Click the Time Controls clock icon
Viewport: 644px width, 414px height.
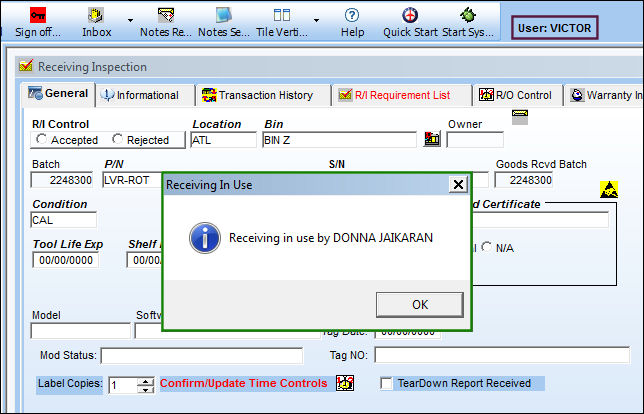click(345, 383)
